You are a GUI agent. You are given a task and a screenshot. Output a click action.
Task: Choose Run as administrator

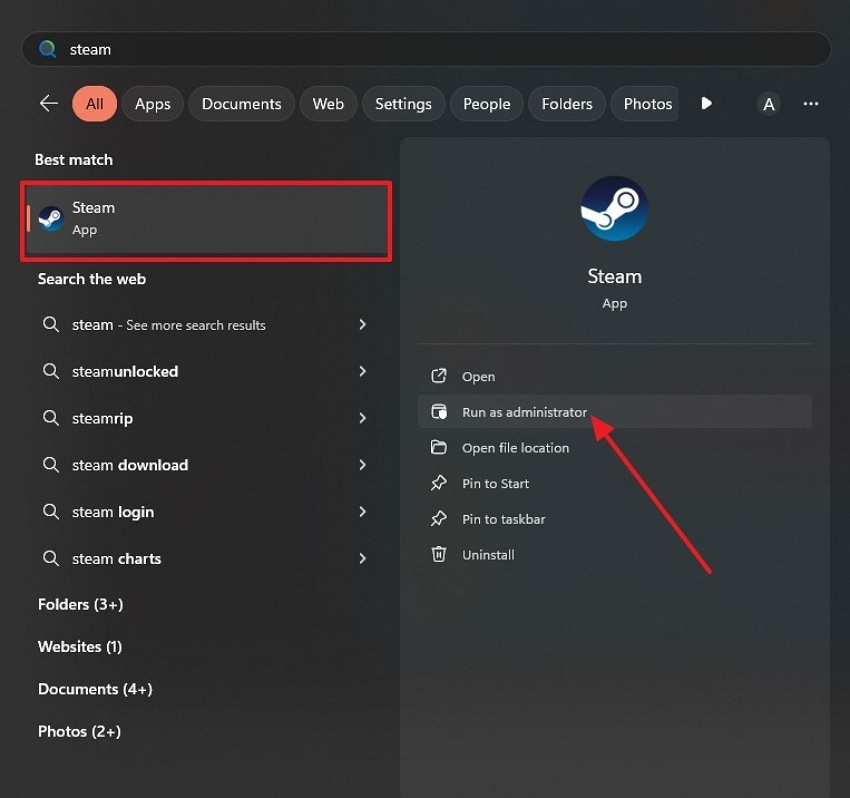tap(614, 412)
